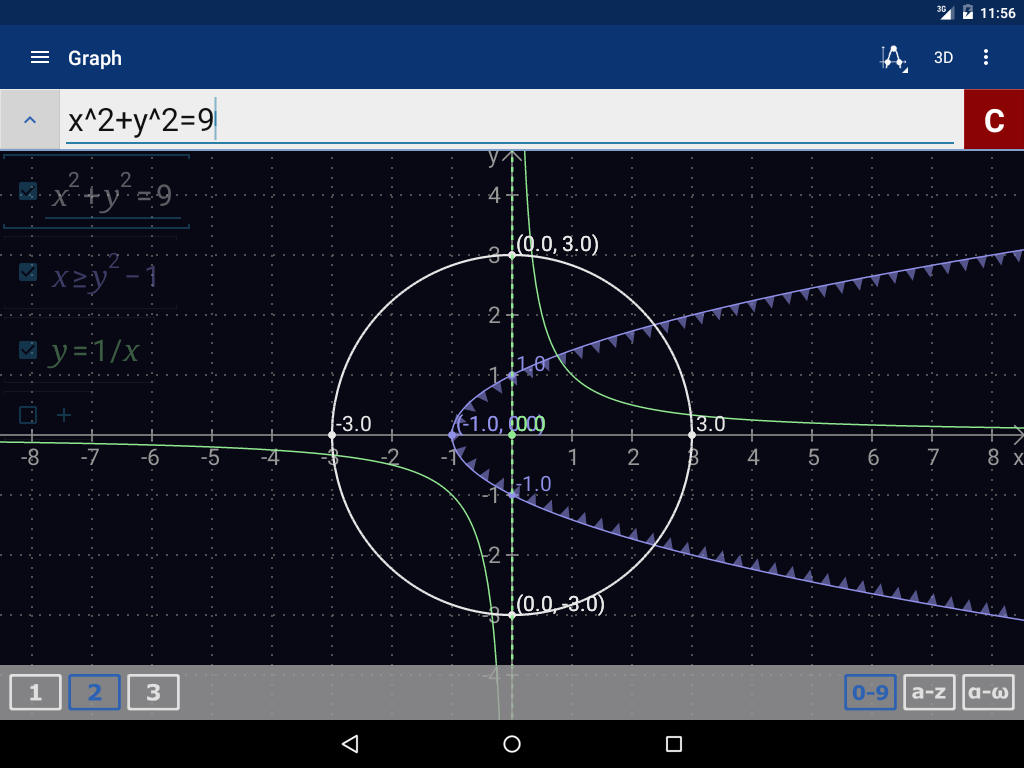Screen dimensions: 1024x768
Task: Tap the Android recent apps button
Action: coord(674,744)
